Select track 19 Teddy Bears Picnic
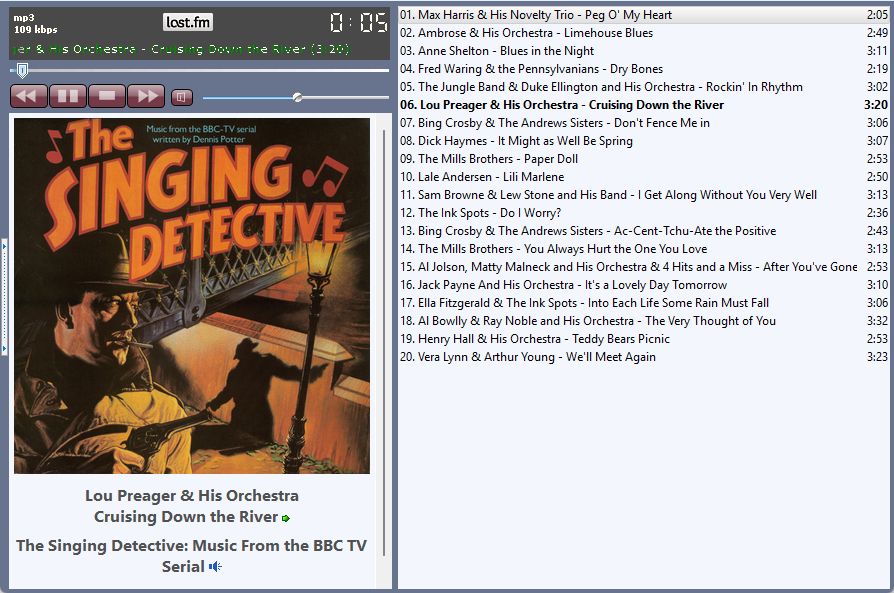 644,339
